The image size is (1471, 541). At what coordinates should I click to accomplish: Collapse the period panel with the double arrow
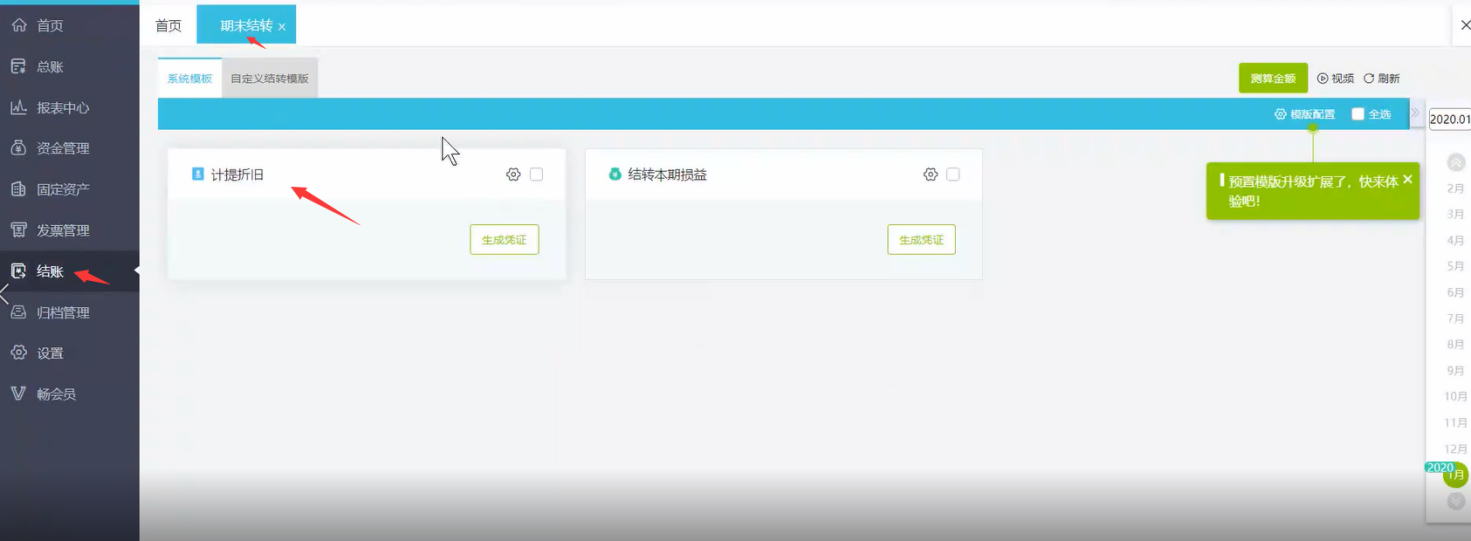tap(1415, 113)
